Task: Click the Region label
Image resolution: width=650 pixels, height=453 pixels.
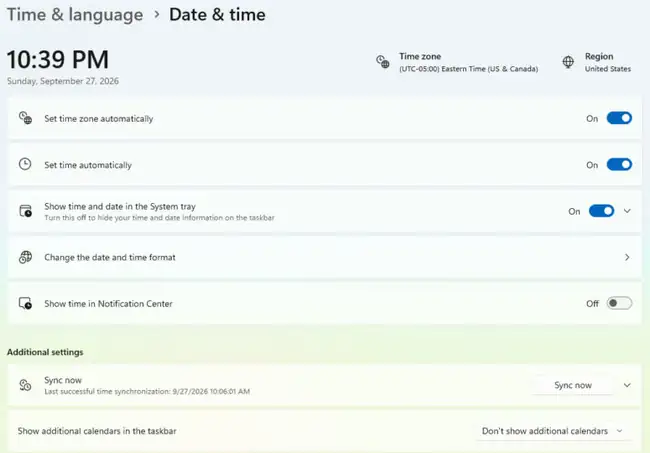Action: pyautogui.click(x=599, y=56)
